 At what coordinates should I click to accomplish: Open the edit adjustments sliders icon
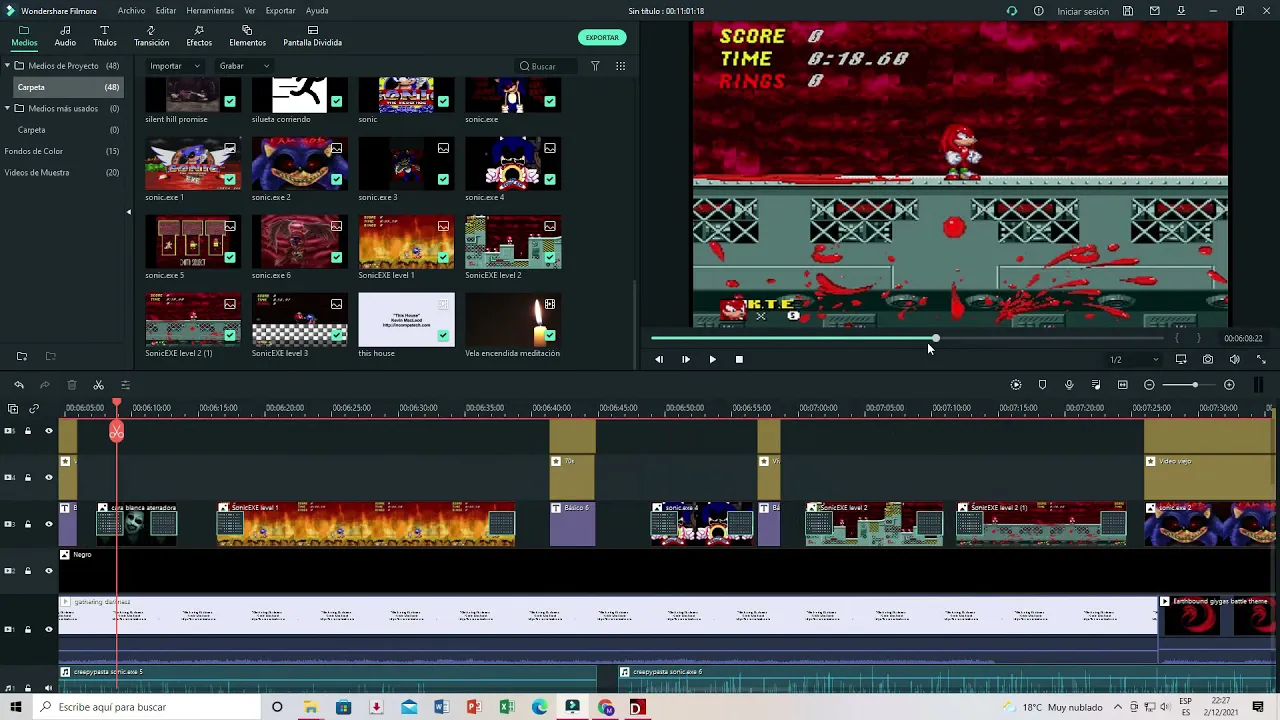(125, 385)
